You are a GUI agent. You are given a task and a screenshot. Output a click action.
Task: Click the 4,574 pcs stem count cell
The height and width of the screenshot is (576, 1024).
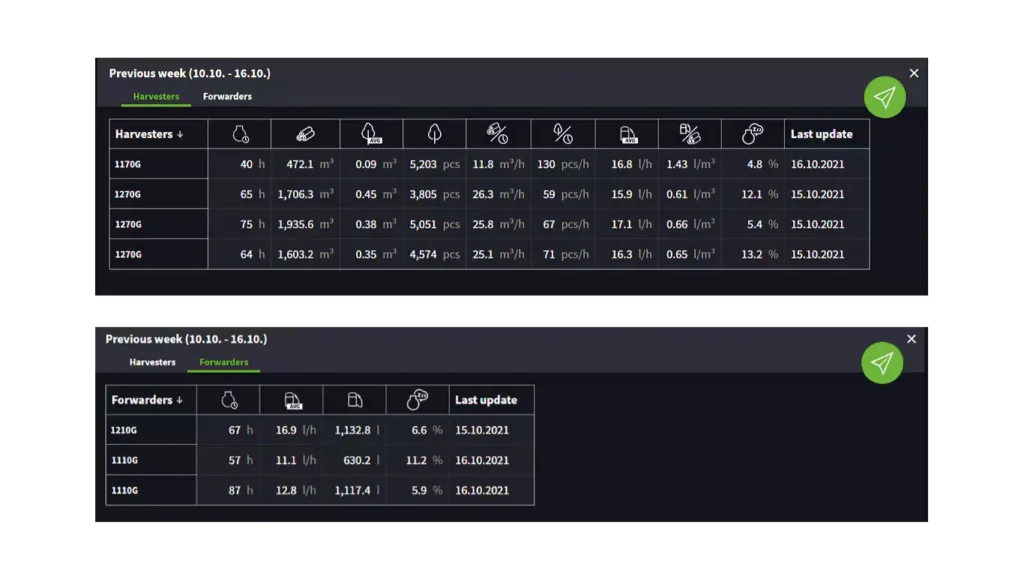point(434,254)
